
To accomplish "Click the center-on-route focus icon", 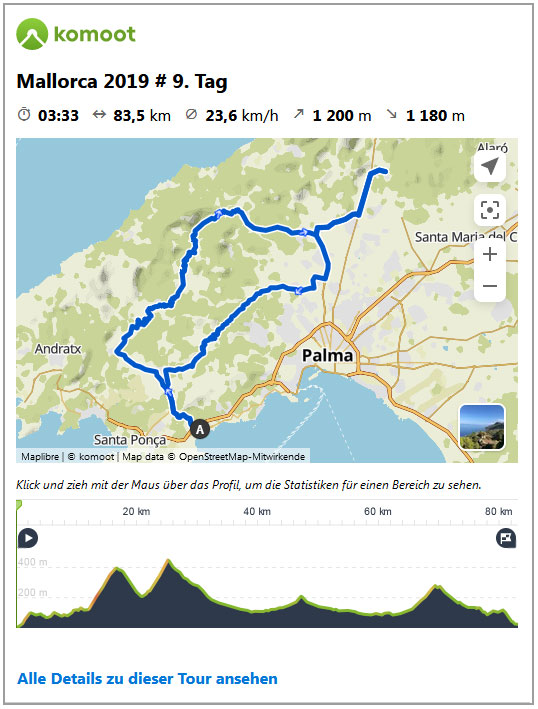I will [490, 210].
